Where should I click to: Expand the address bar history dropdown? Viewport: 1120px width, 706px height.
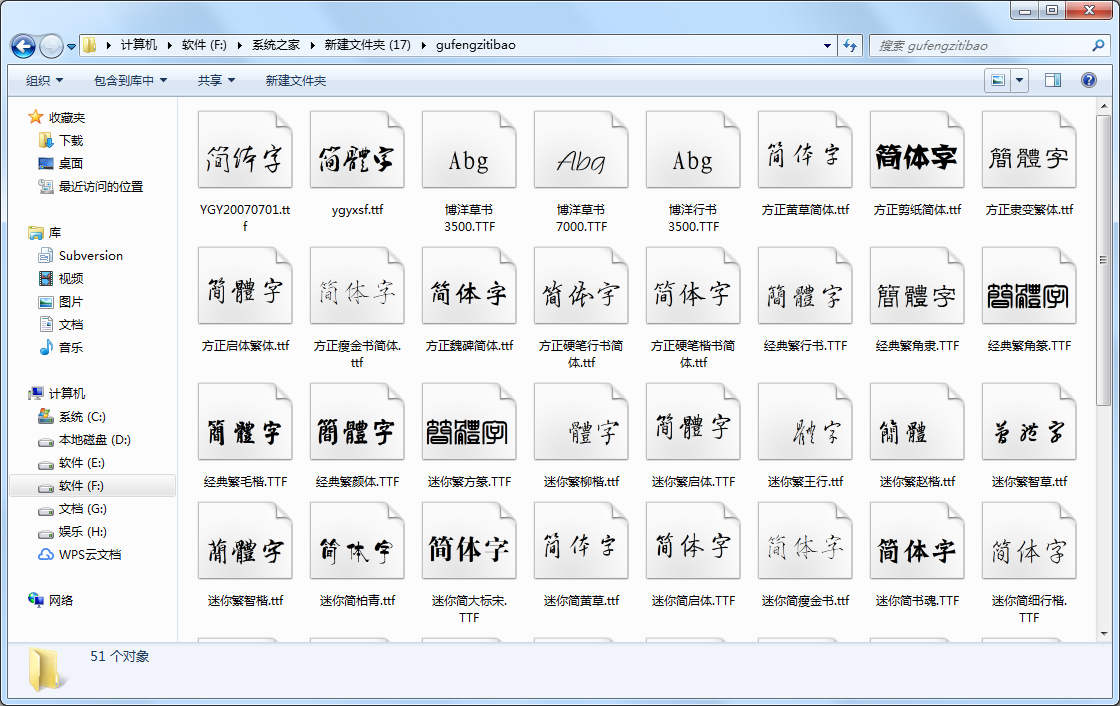[827, 46]
